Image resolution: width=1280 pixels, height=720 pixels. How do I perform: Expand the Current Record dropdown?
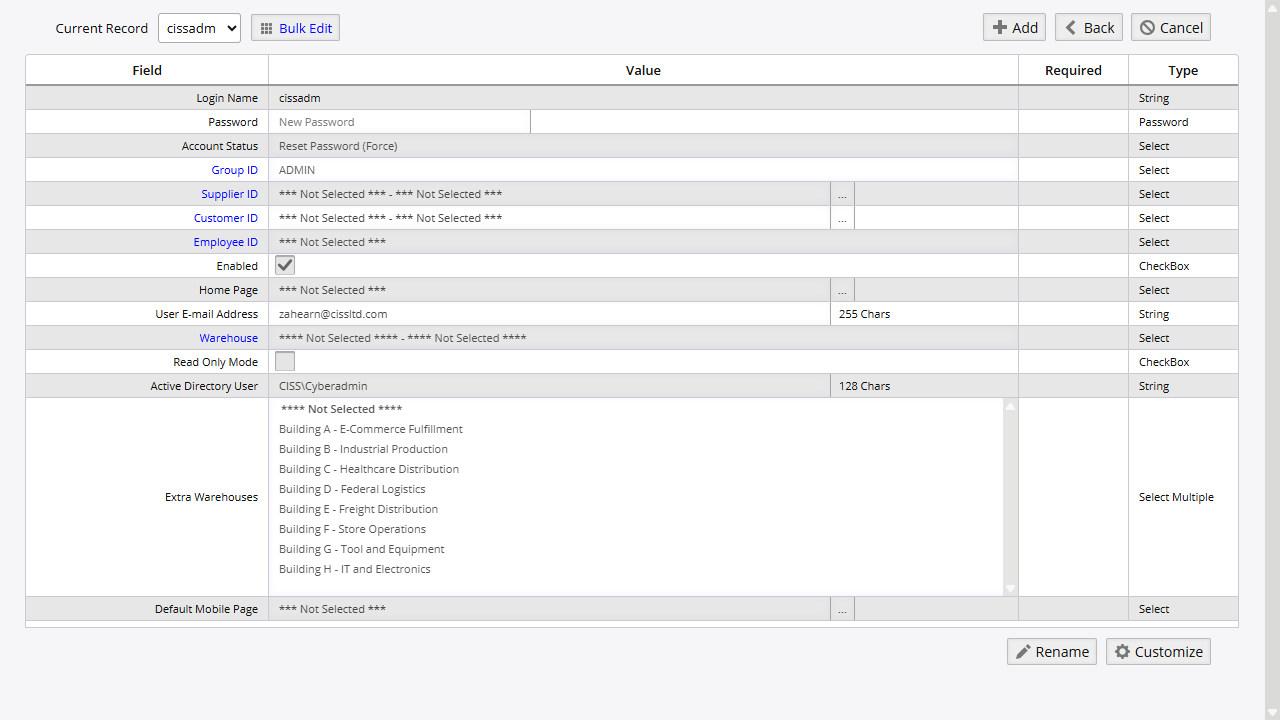[x=199, y=28]
